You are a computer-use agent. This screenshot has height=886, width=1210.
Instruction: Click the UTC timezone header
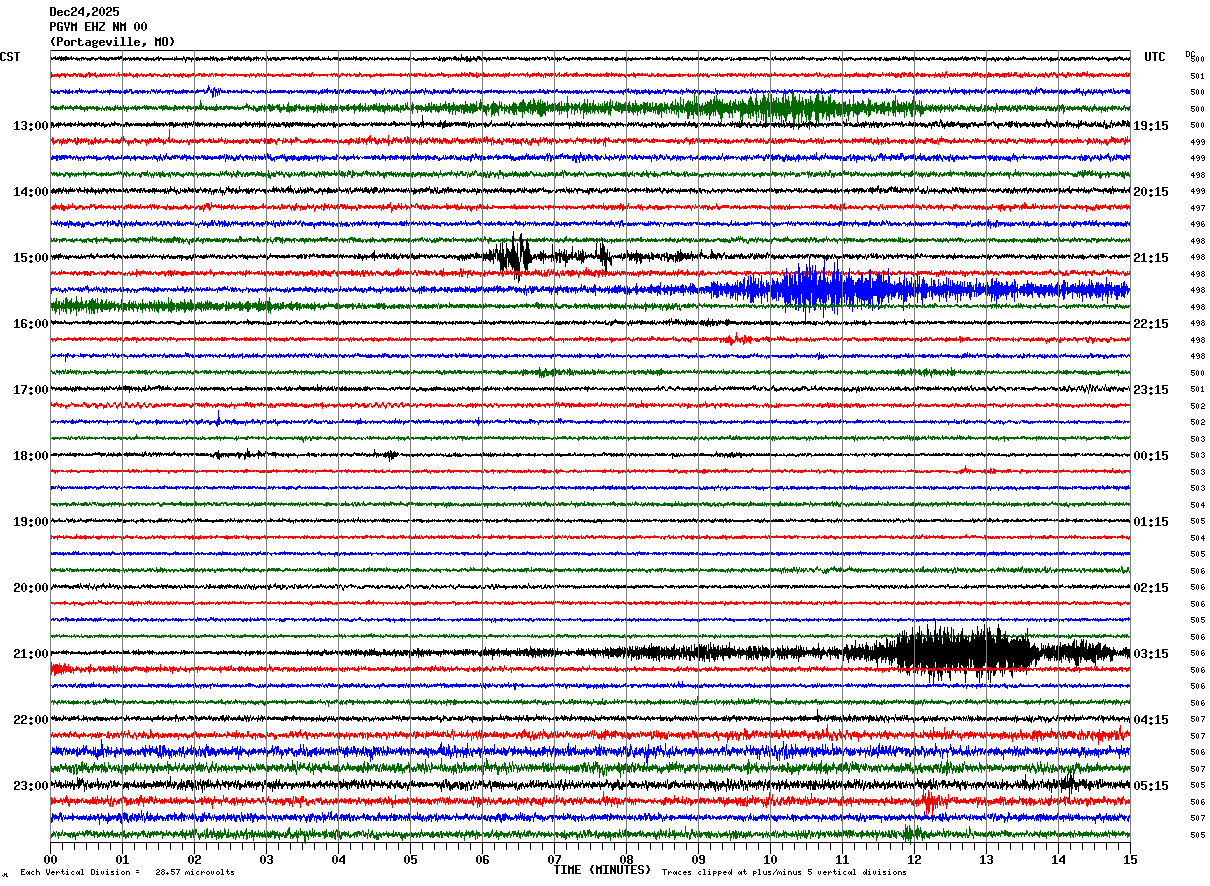[1155, 57]
